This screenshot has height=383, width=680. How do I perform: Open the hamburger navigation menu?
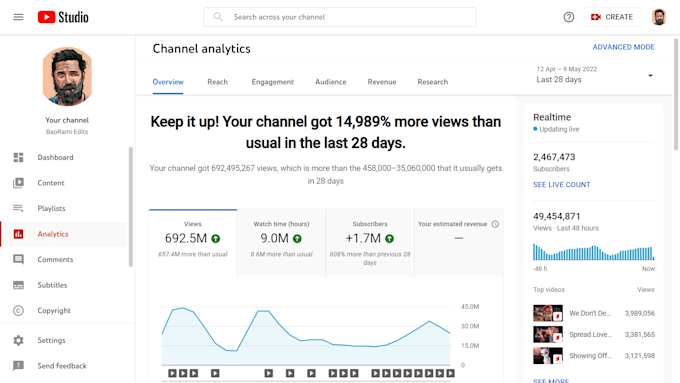pyautogui.click(x=18, y=17)
